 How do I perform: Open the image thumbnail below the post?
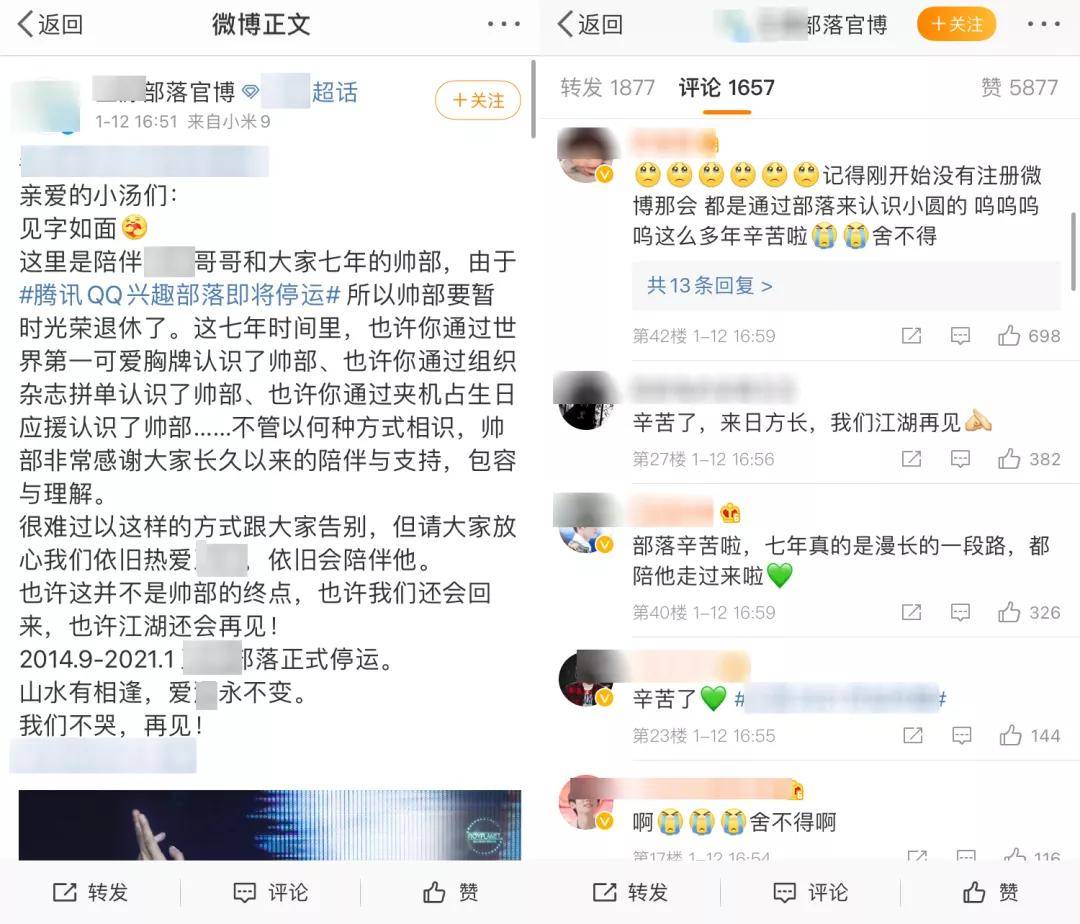269,824
